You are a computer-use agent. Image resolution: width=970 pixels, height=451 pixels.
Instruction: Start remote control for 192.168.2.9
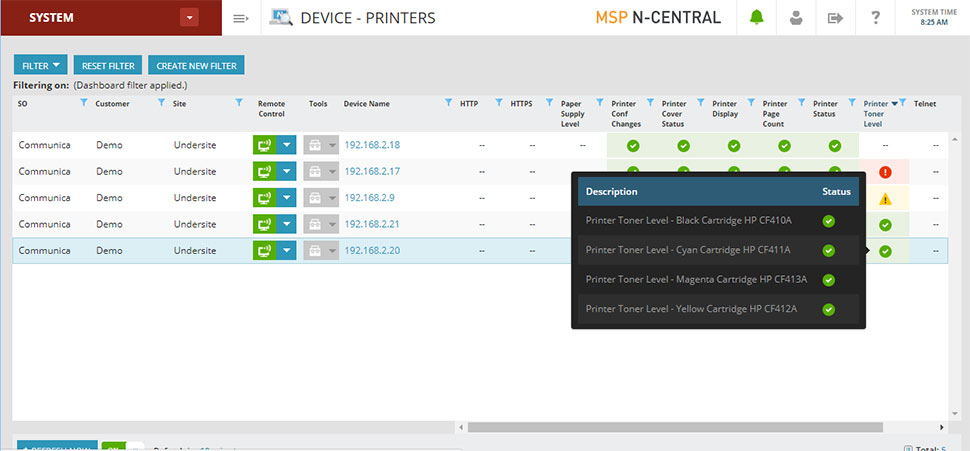[264, 198]
